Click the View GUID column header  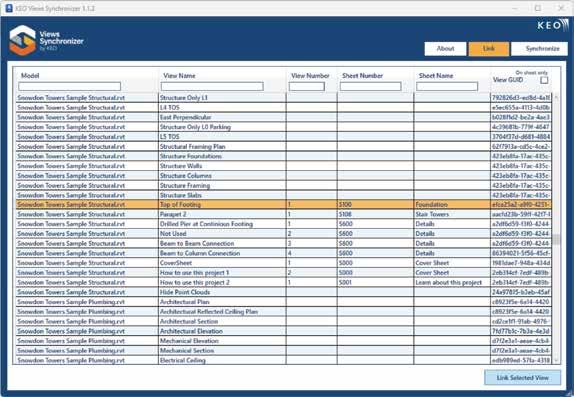pyautogui.click(x=508, y=80)
